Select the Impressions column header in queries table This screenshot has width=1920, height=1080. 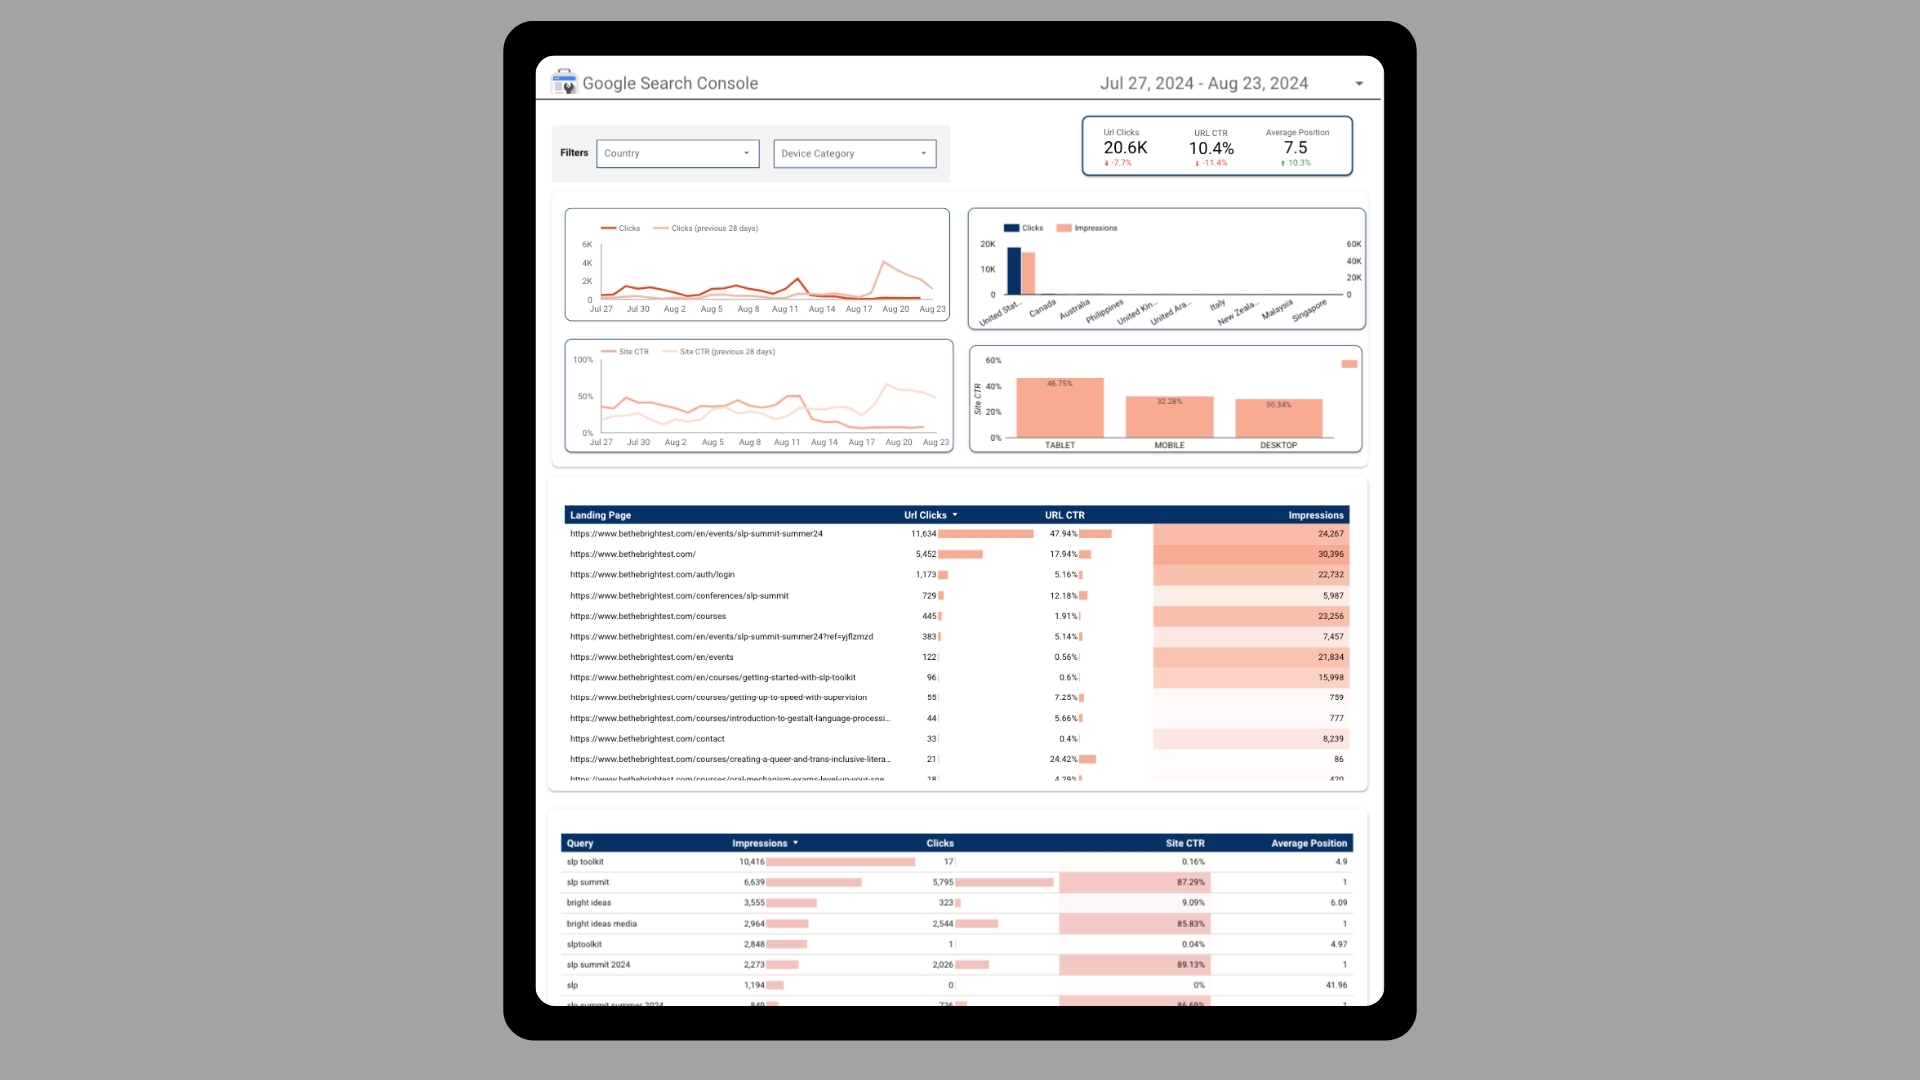[x=762, y=843]
